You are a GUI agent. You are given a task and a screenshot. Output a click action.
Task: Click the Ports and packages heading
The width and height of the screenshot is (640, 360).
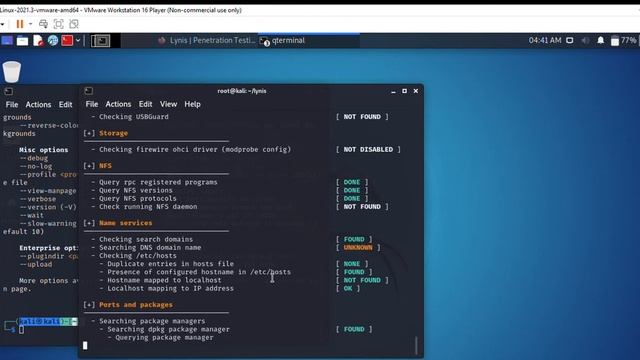tap(136, 304)
